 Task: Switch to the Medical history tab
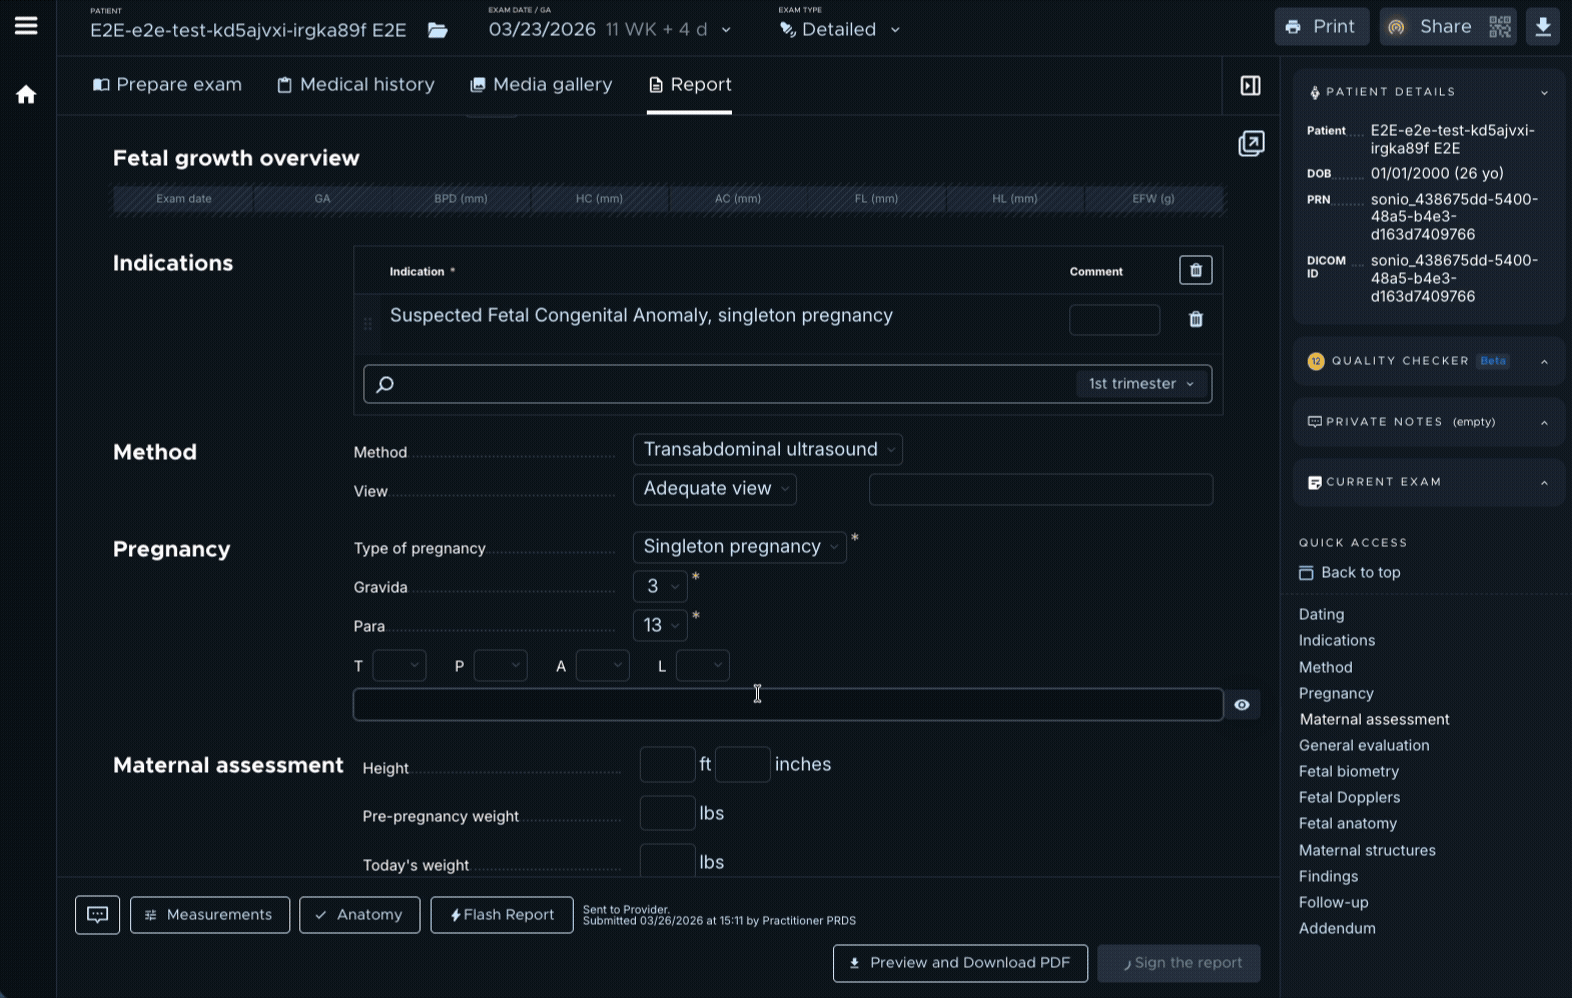[356, 85]
